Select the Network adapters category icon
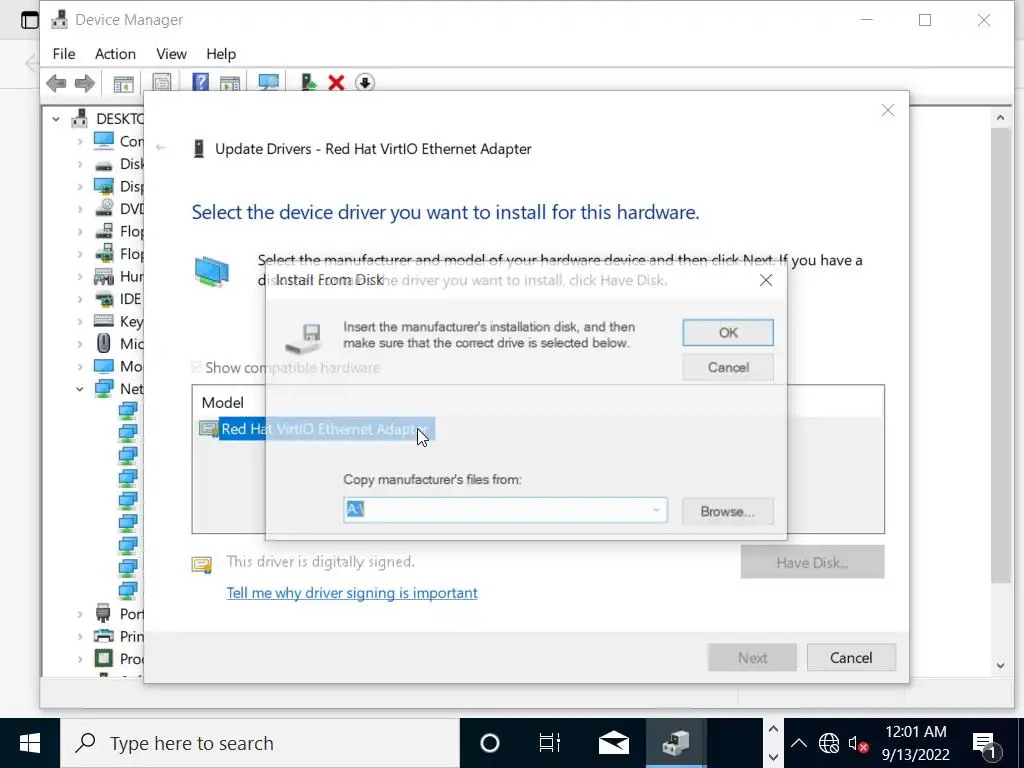The width and height of the screenshot is (1024, 768). pos(104,389)
